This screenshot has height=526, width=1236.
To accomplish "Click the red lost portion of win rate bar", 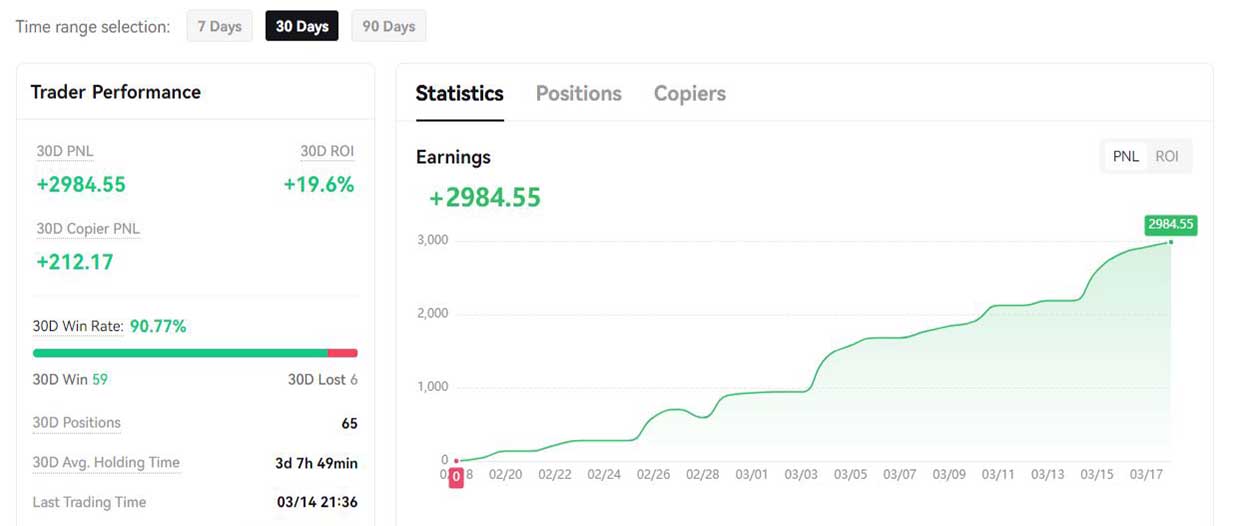I will 343,353.
